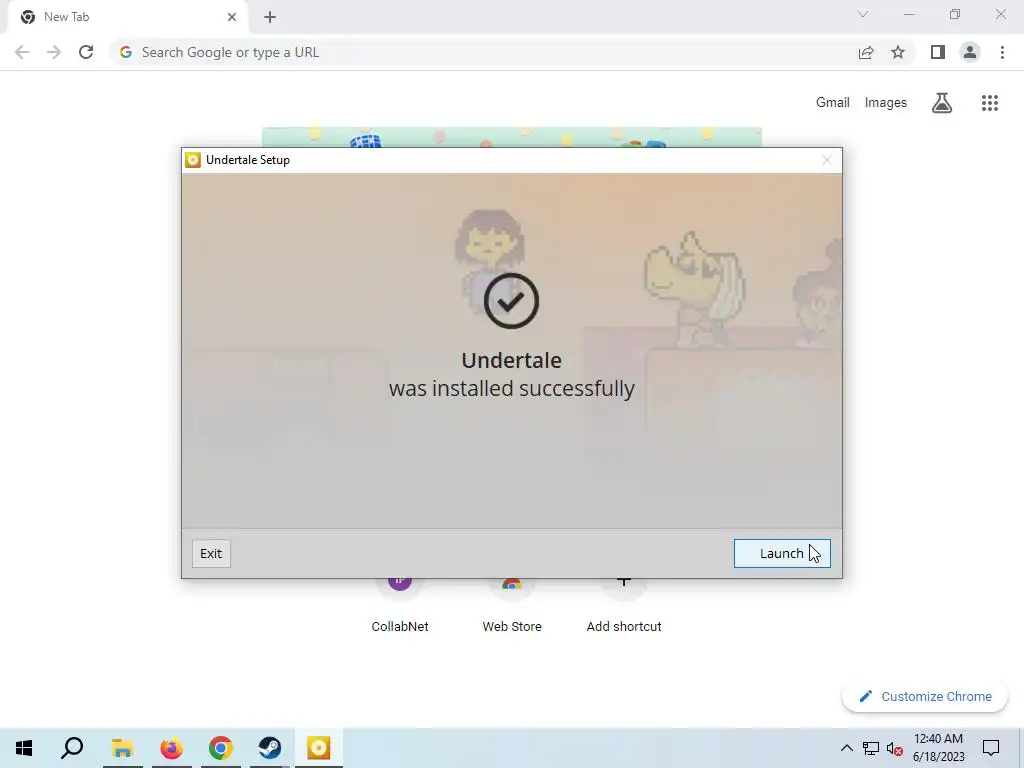Image resolution: width=1024 pixels, height=768 pixels.
Task: Open Firefox from the taskbar
Action: pos(171,748)
